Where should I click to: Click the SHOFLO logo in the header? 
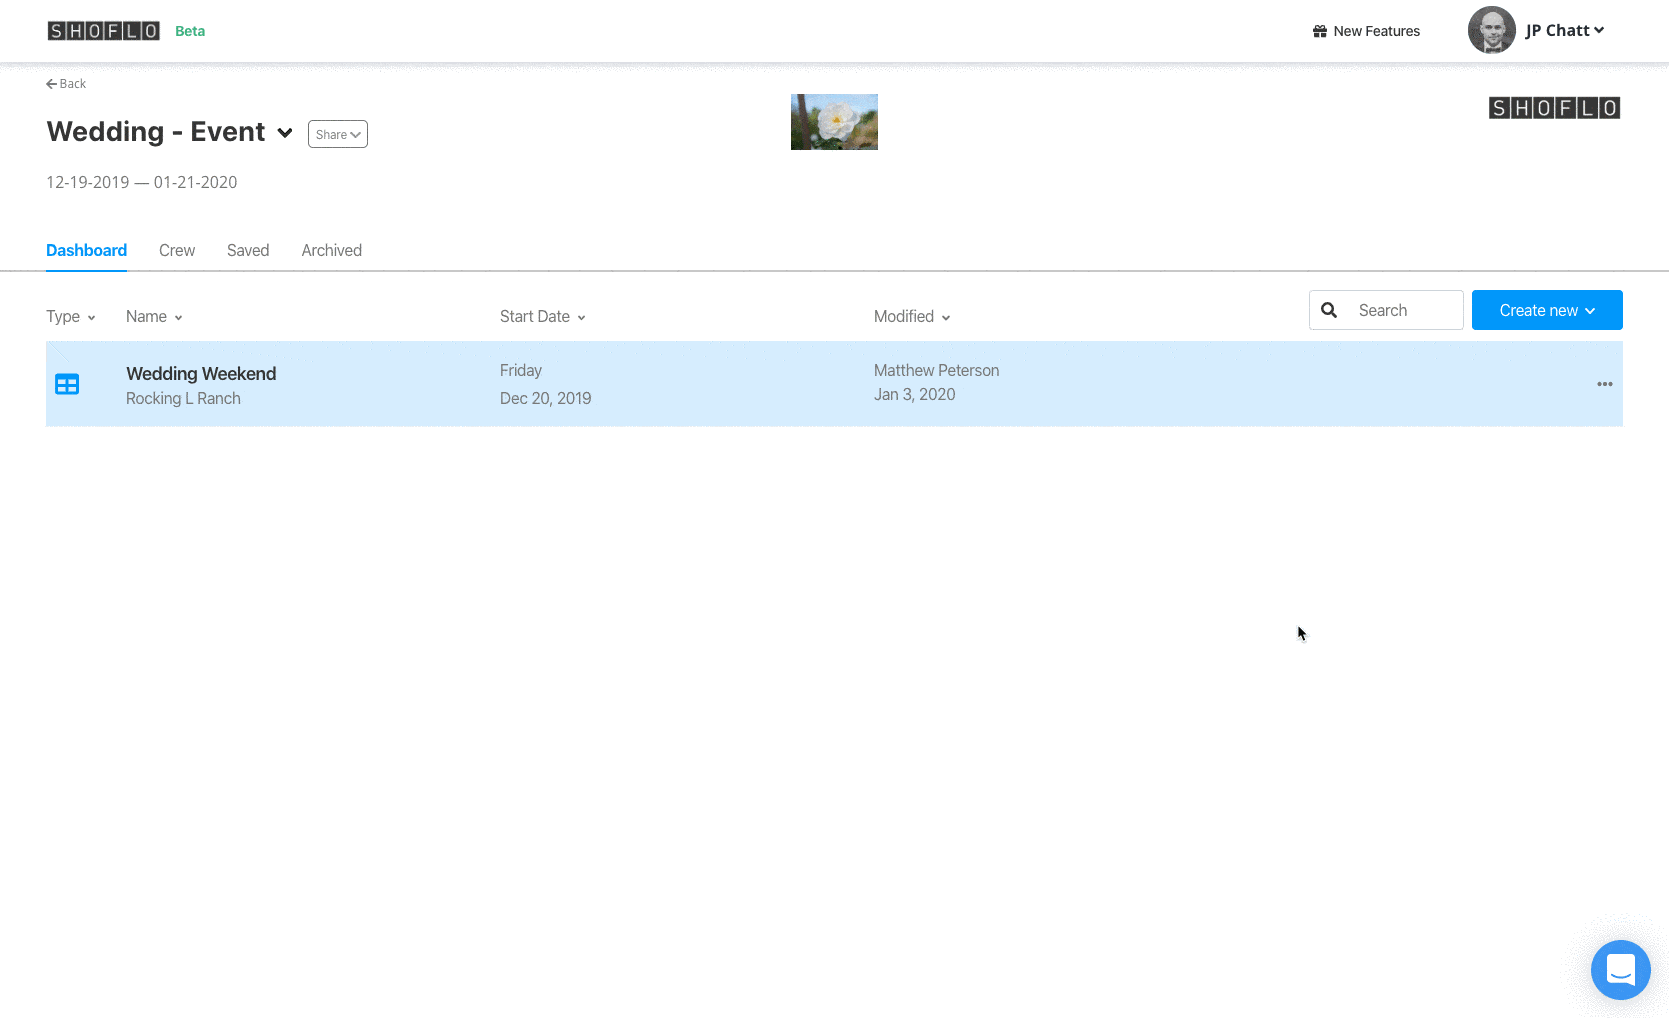coord(103,29)
